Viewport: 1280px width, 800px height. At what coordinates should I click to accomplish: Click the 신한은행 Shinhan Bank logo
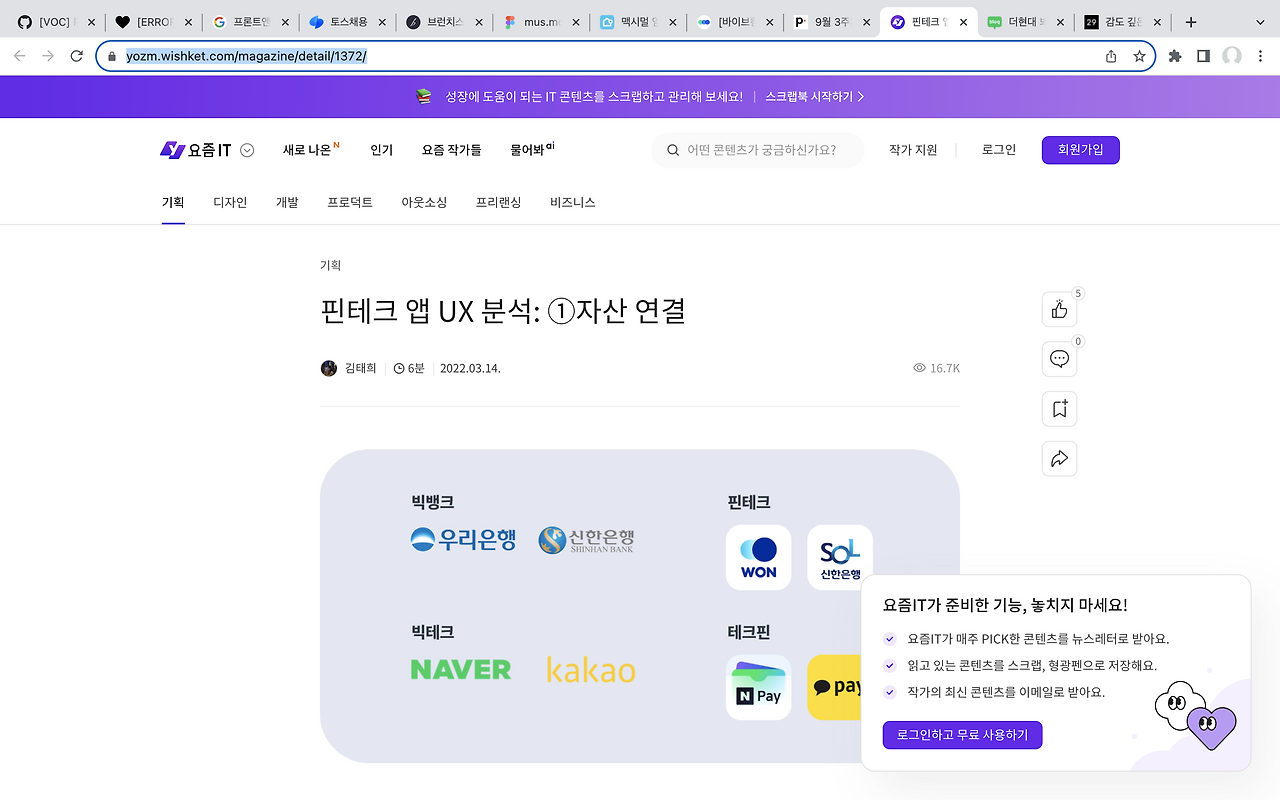pos(586,540)
